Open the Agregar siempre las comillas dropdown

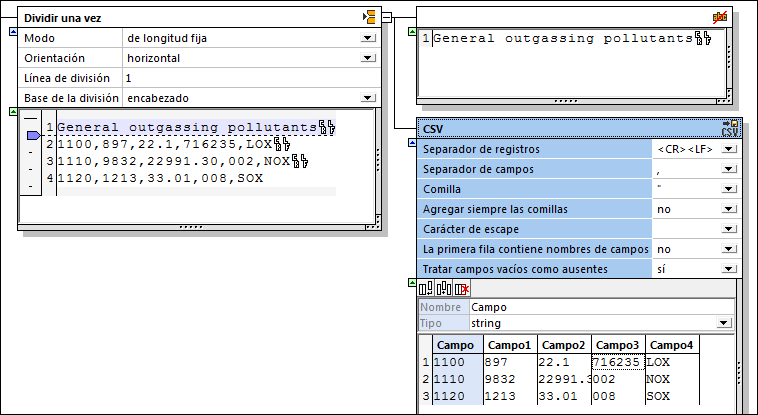coord(728,209)
